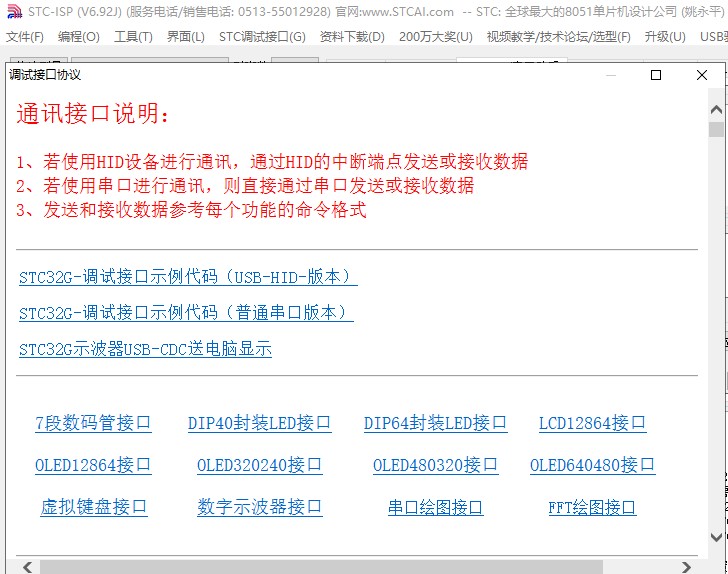Open the 界面(L) menu
Image resolution: width=728 pixels, height=574 pixels.
pos(186,36)
